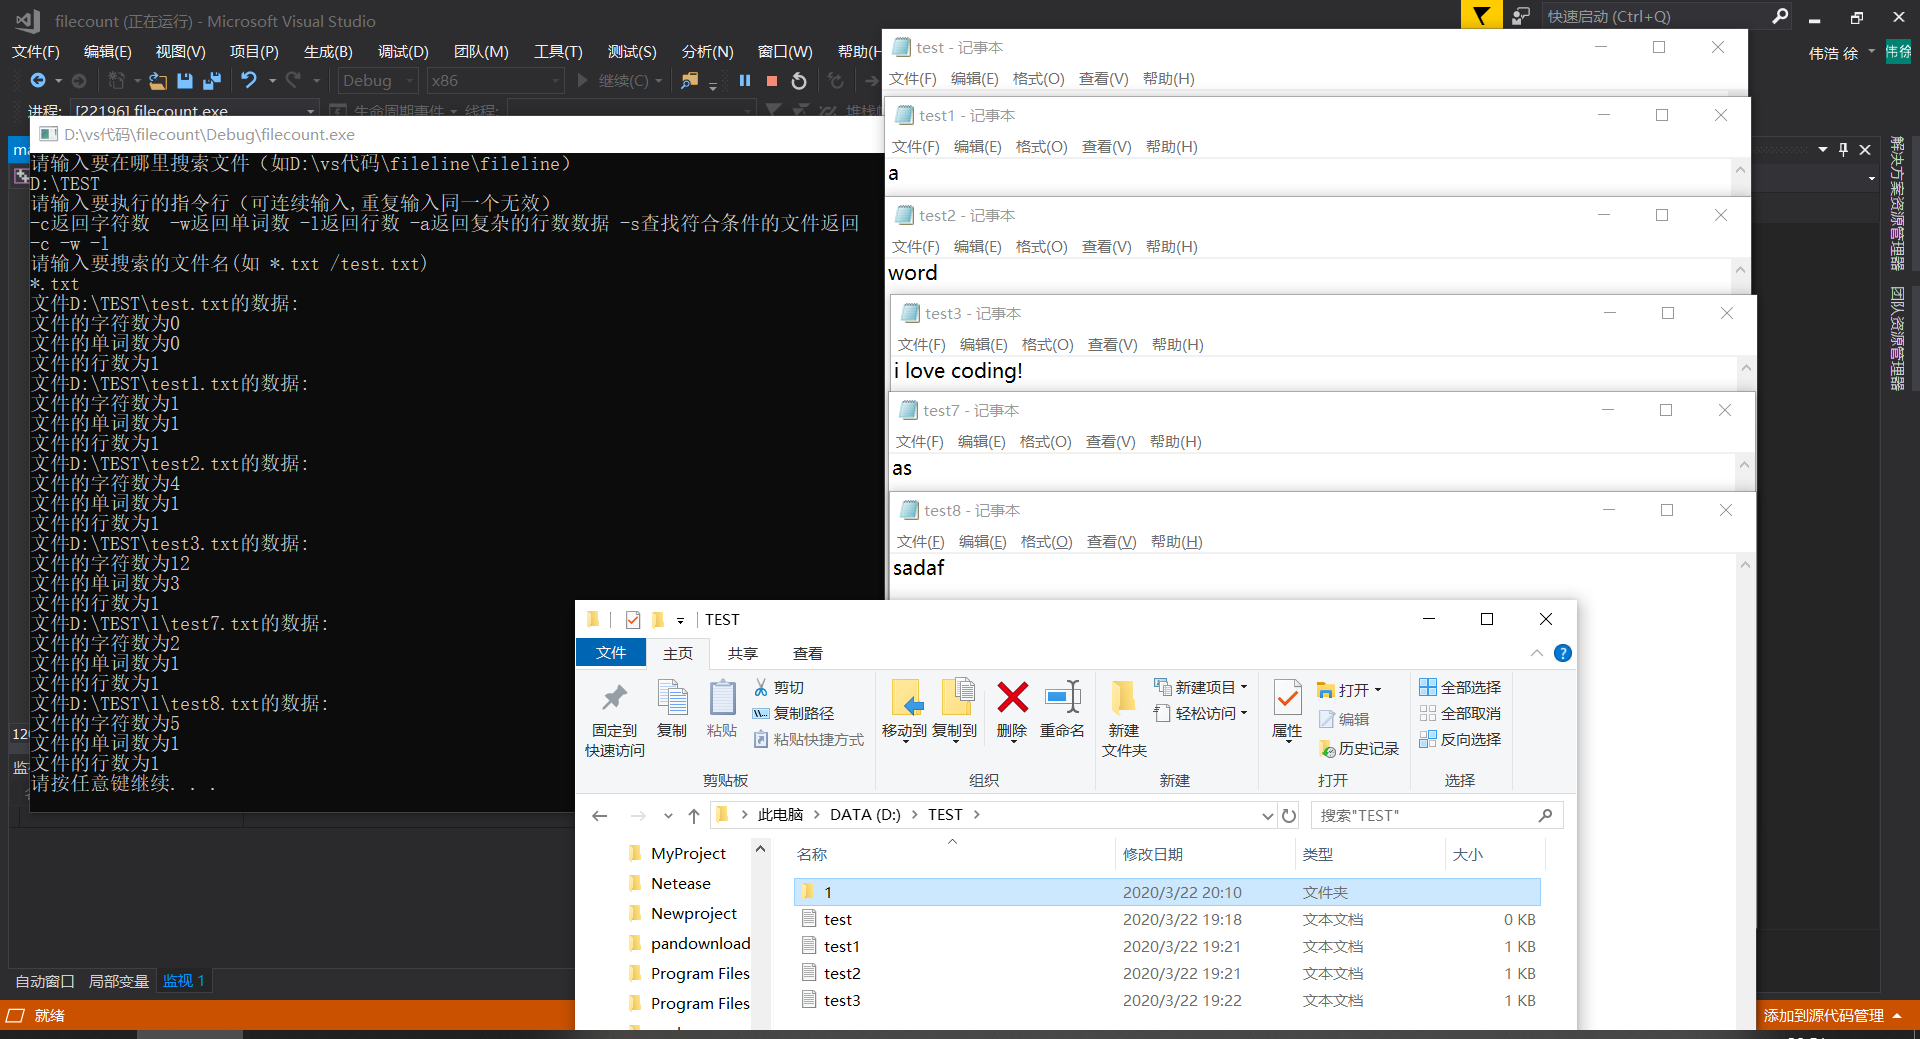Click This PC in the breadcrumb path
1920x1039 pixels.
tap(780, 815)
